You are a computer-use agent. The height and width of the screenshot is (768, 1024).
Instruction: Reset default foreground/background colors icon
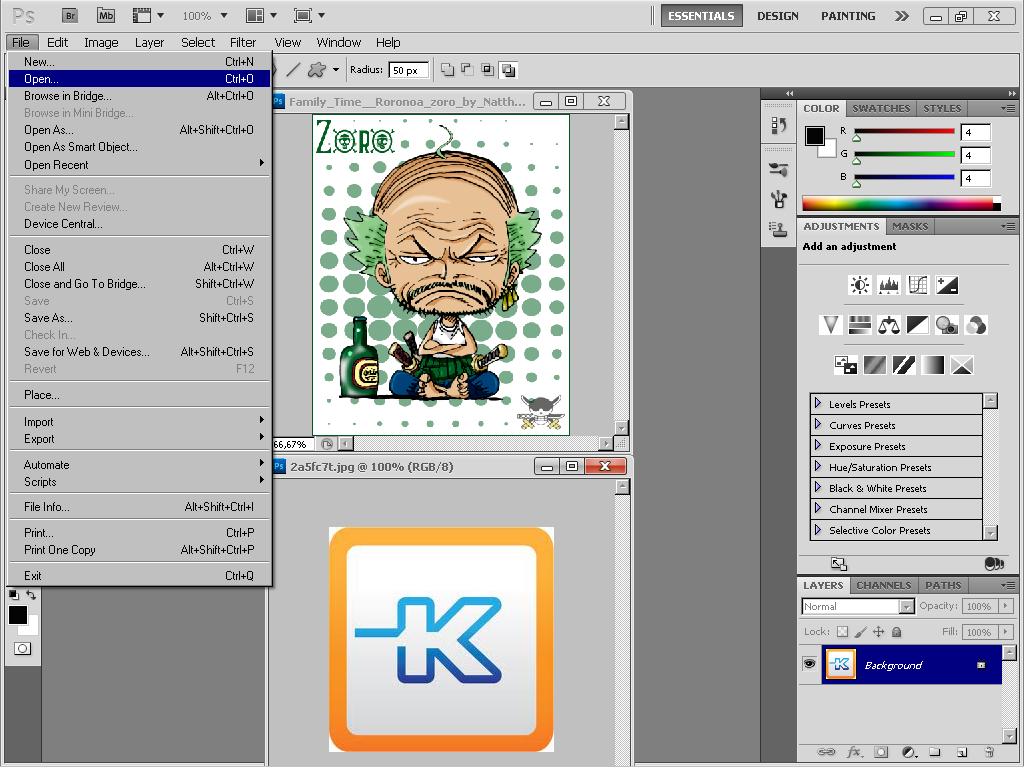click(14, 594)
